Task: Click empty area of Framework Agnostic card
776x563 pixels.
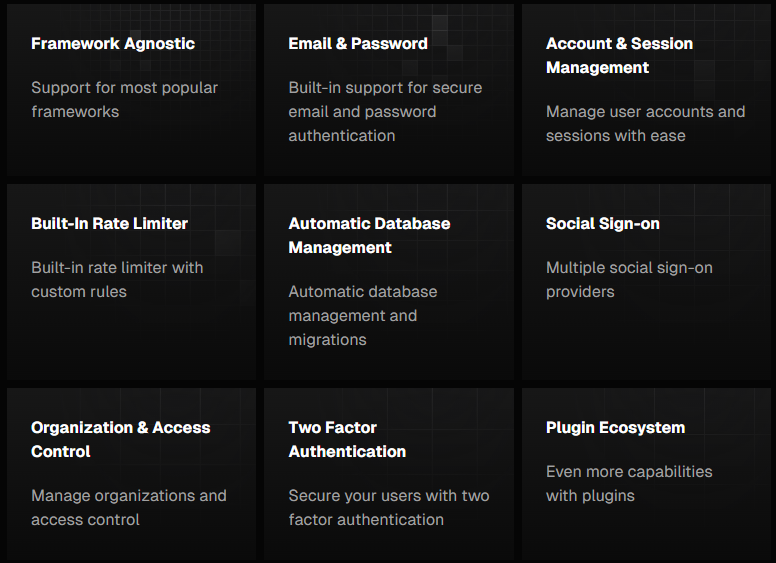Action: point(131,148)
